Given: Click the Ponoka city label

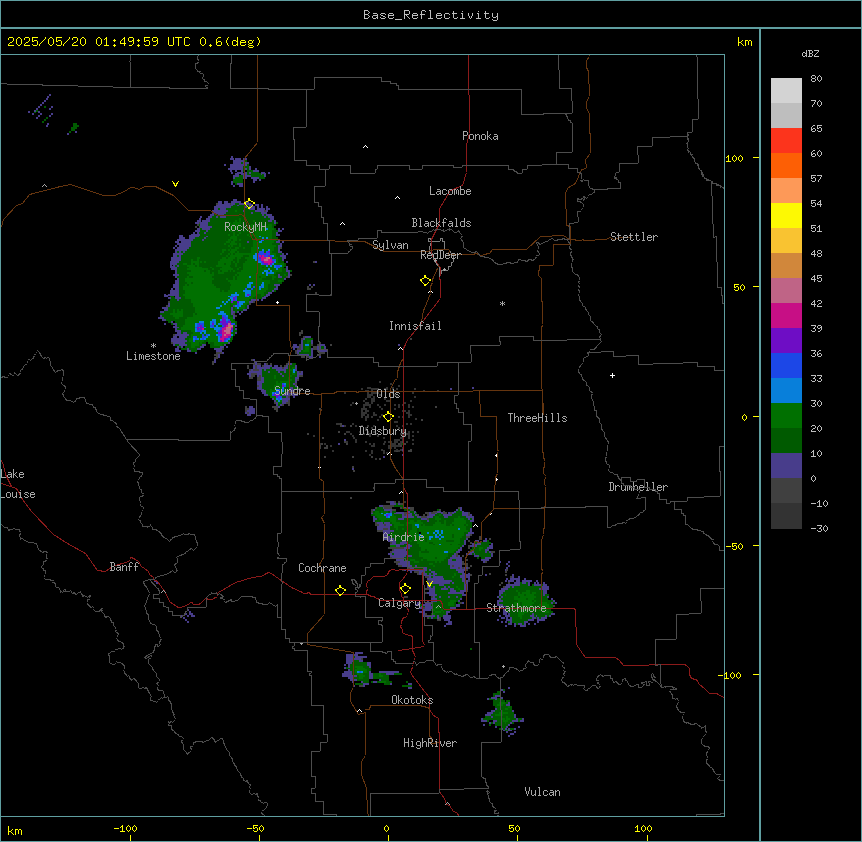Looking at the screenshot, I should 480,136.
